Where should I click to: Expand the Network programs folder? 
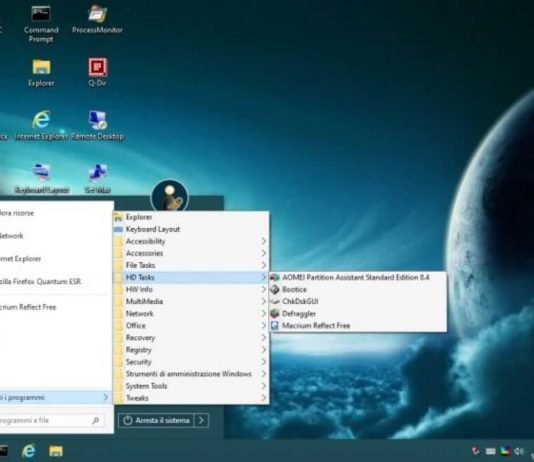coord(191,314)
